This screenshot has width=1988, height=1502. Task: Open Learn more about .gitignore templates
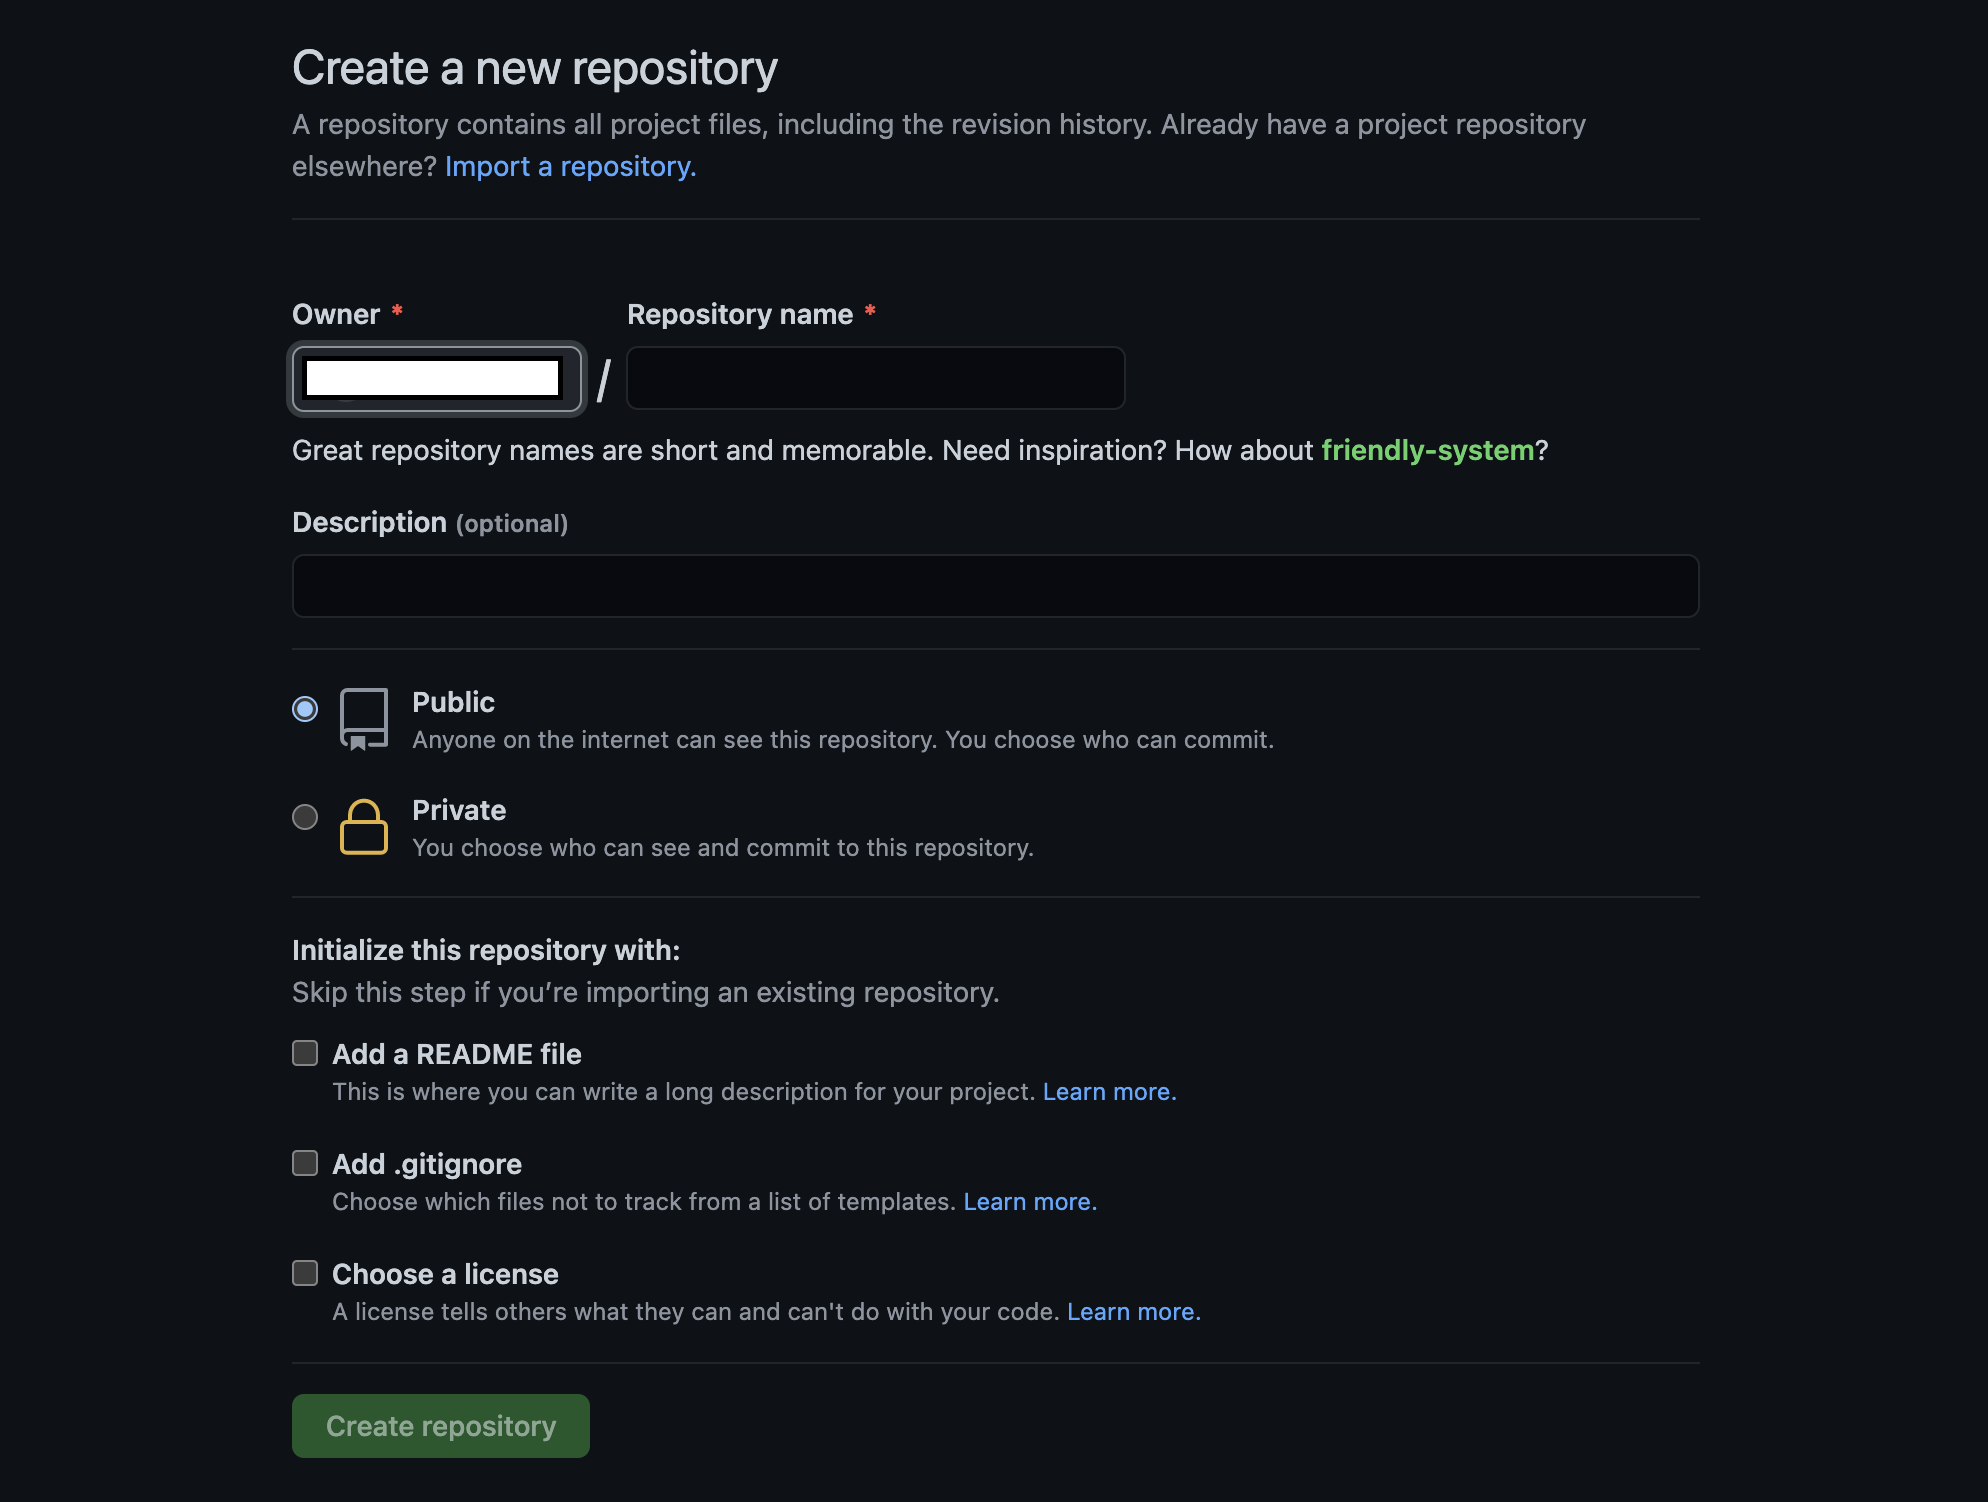point(1028,1201)
